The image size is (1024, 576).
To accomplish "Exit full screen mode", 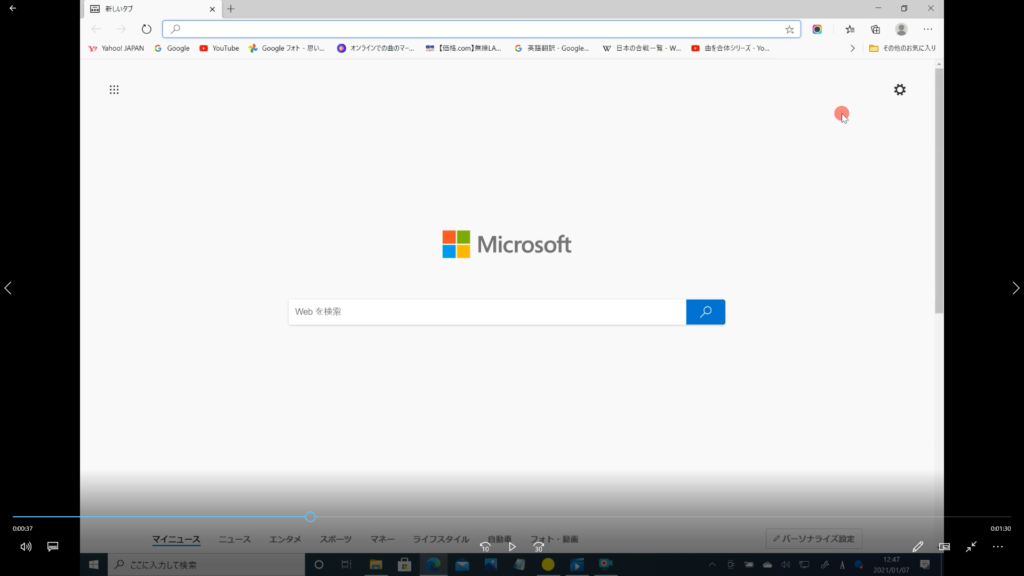I will click(x=971, y=547).
